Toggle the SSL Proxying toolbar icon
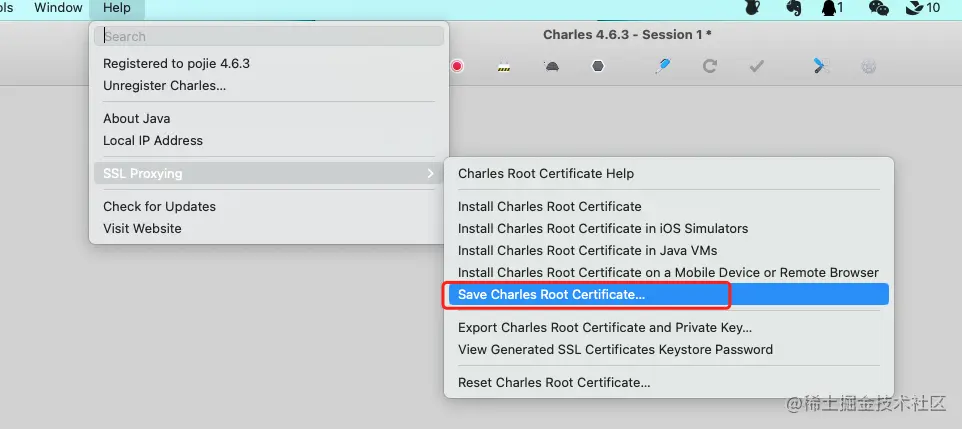 (x=504, y=66)
